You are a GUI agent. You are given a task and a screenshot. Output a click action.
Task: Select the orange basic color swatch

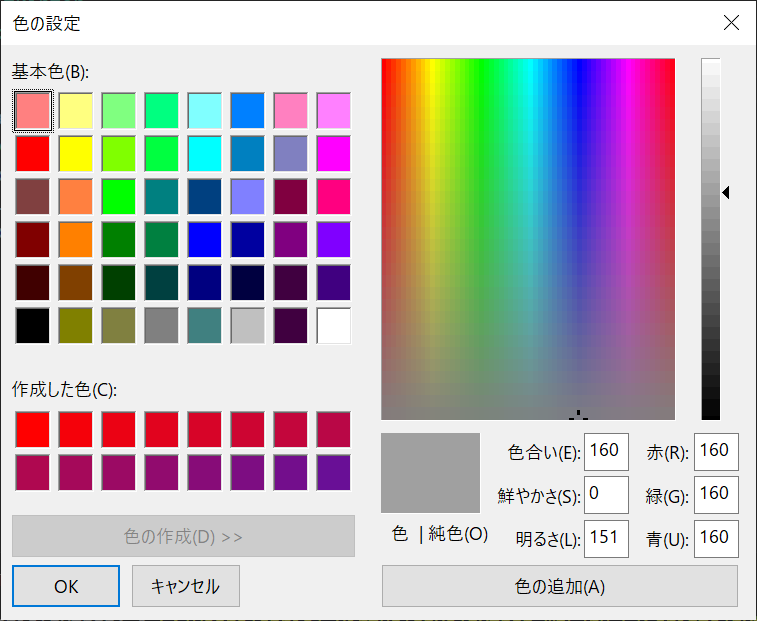pyautogui.click(x=75, y=240)
